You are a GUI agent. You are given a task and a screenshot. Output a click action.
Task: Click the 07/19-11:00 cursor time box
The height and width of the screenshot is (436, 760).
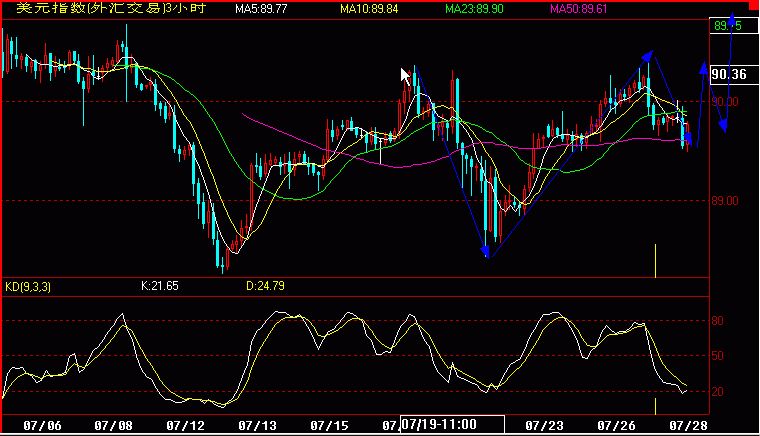click(x=452, y=424)
